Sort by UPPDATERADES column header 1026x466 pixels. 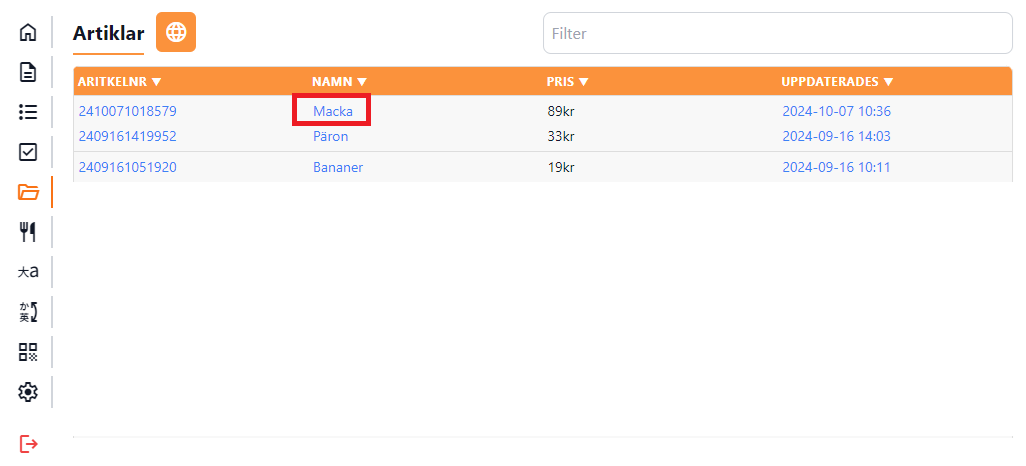point(836,82)
